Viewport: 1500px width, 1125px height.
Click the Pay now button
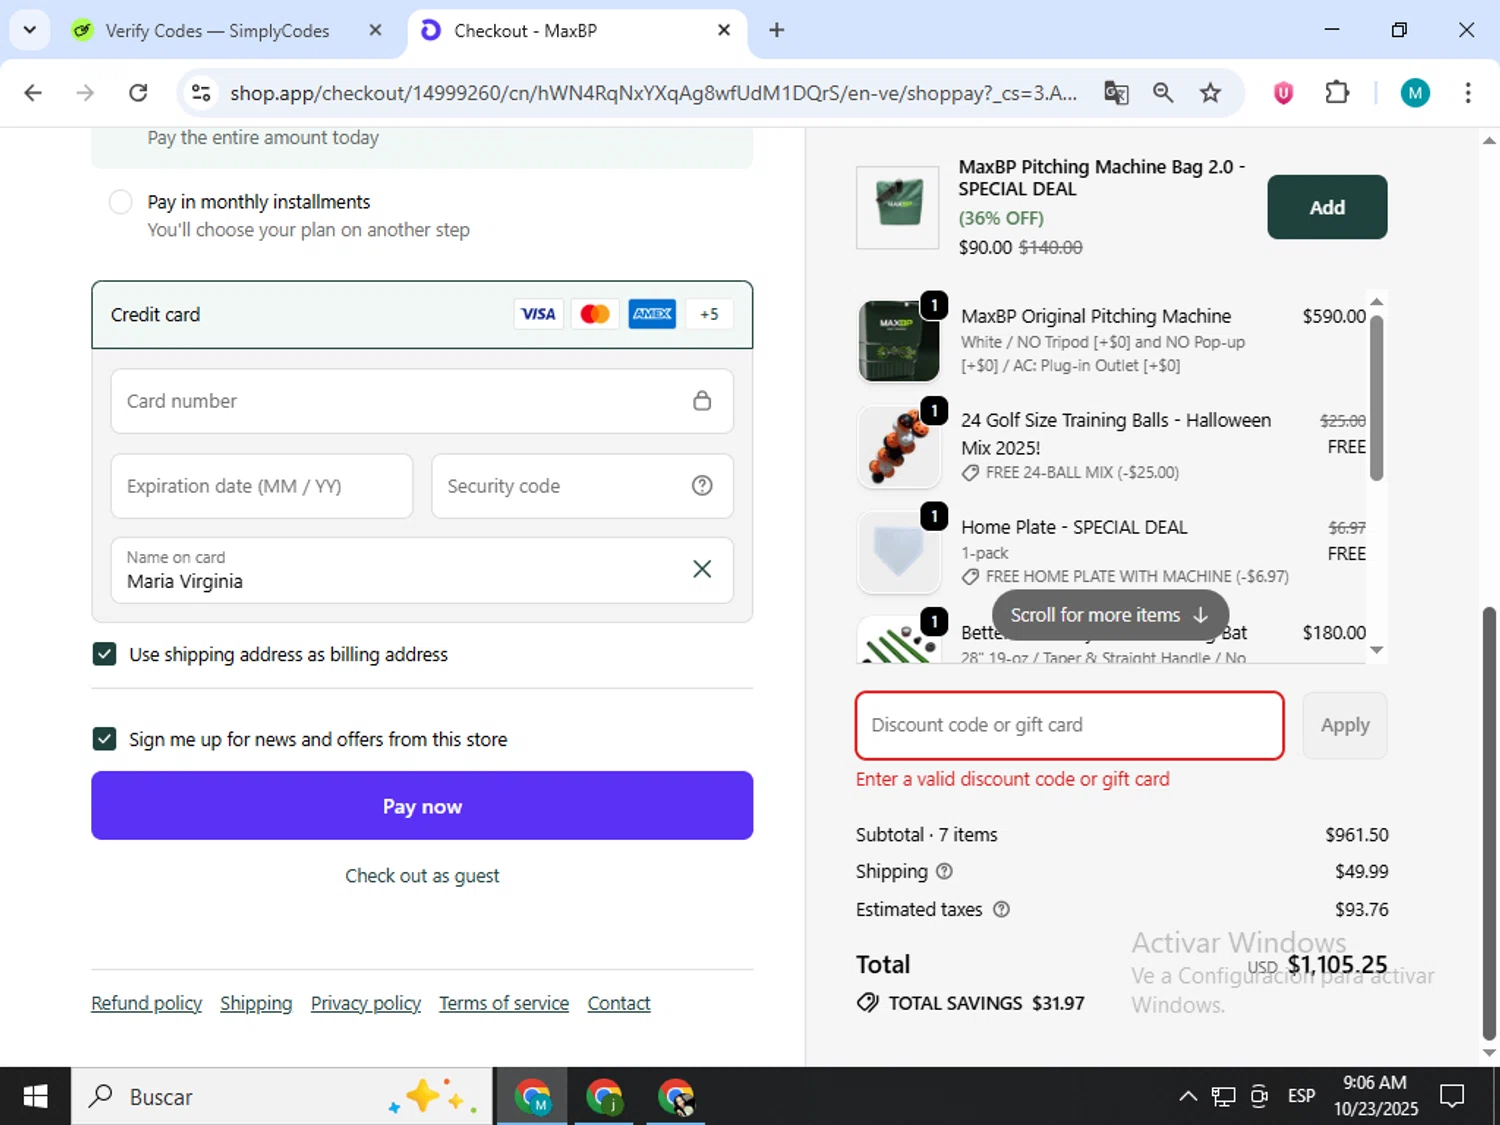pos(422,806)
